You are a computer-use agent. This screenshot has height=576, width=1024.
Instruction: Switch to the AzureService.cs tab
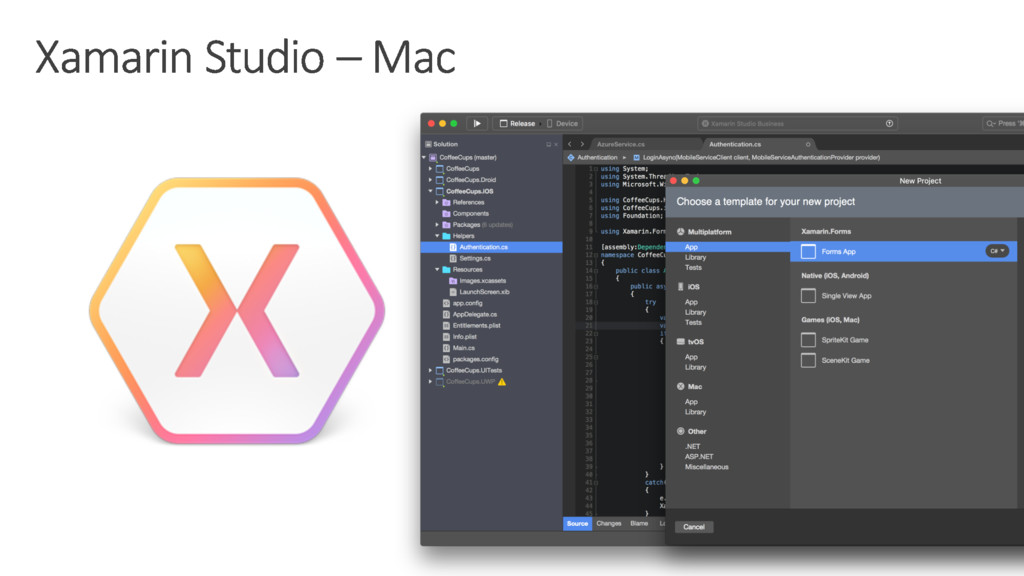tap(620, 144)
